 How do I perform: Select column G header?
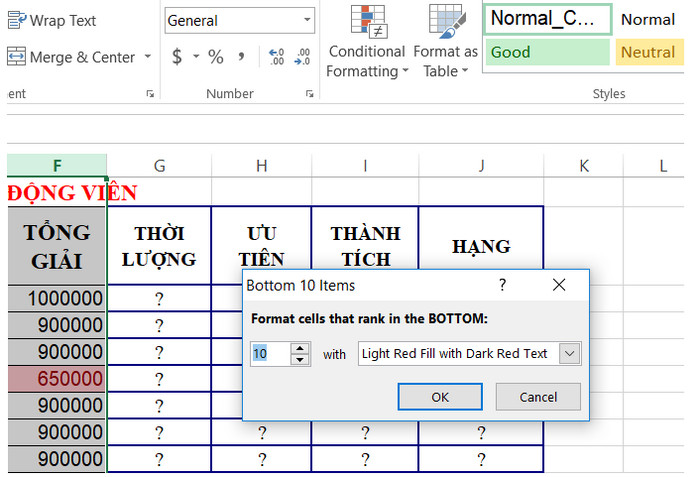point(159,166)
